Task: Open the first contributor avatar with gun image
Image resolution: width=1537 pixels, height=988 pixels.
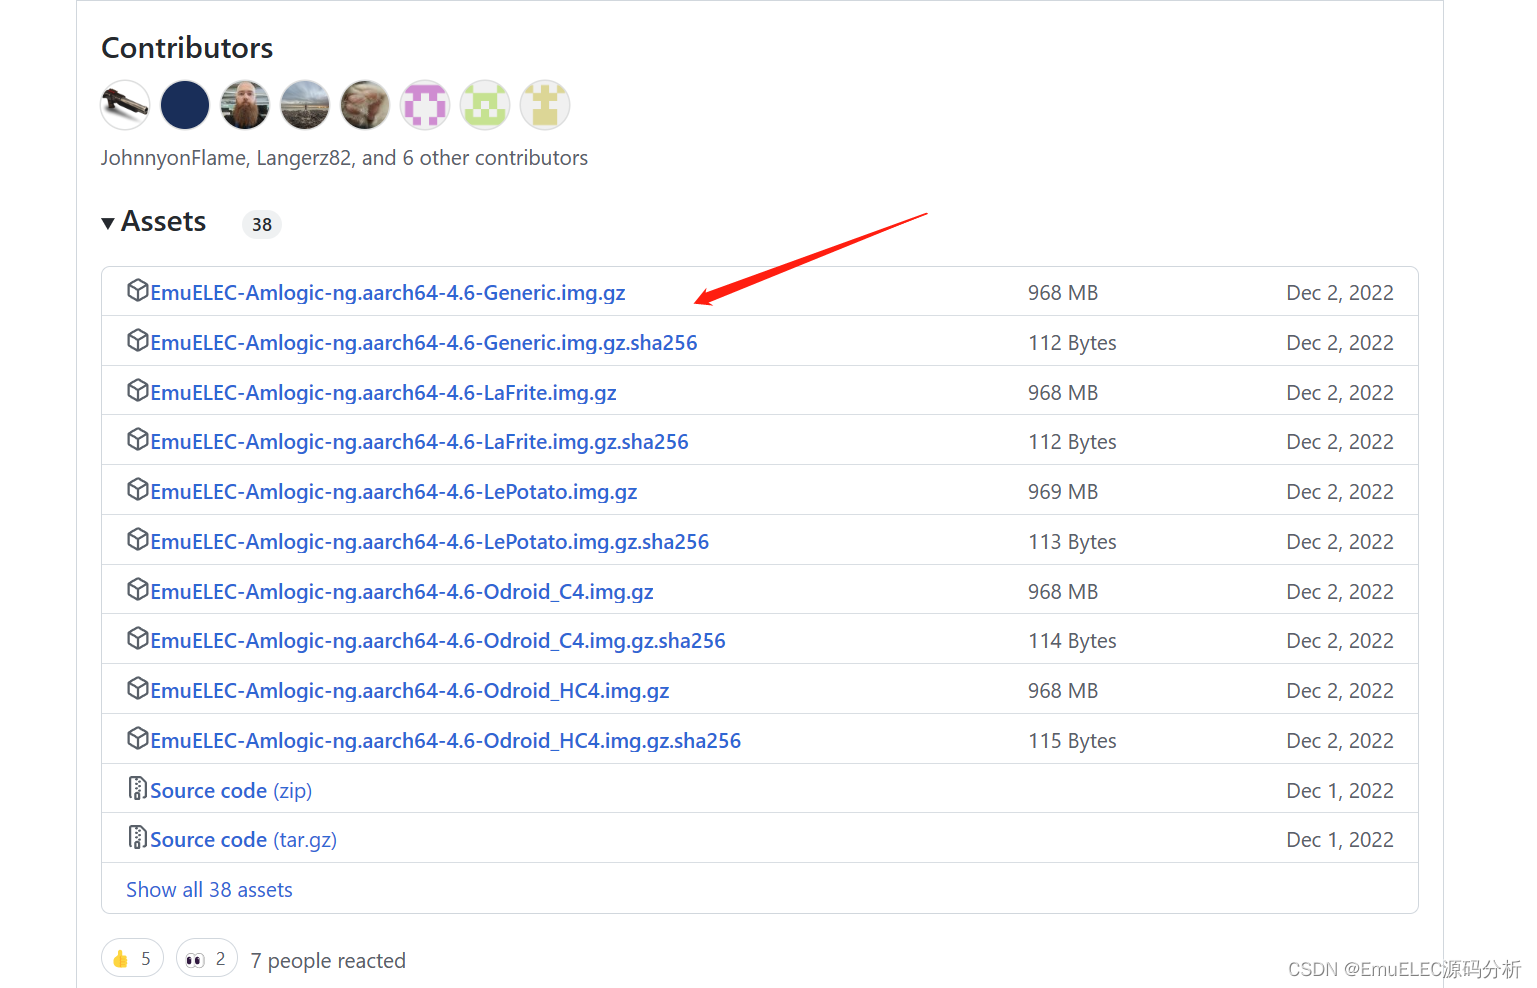Action: [x=125, y=105]
